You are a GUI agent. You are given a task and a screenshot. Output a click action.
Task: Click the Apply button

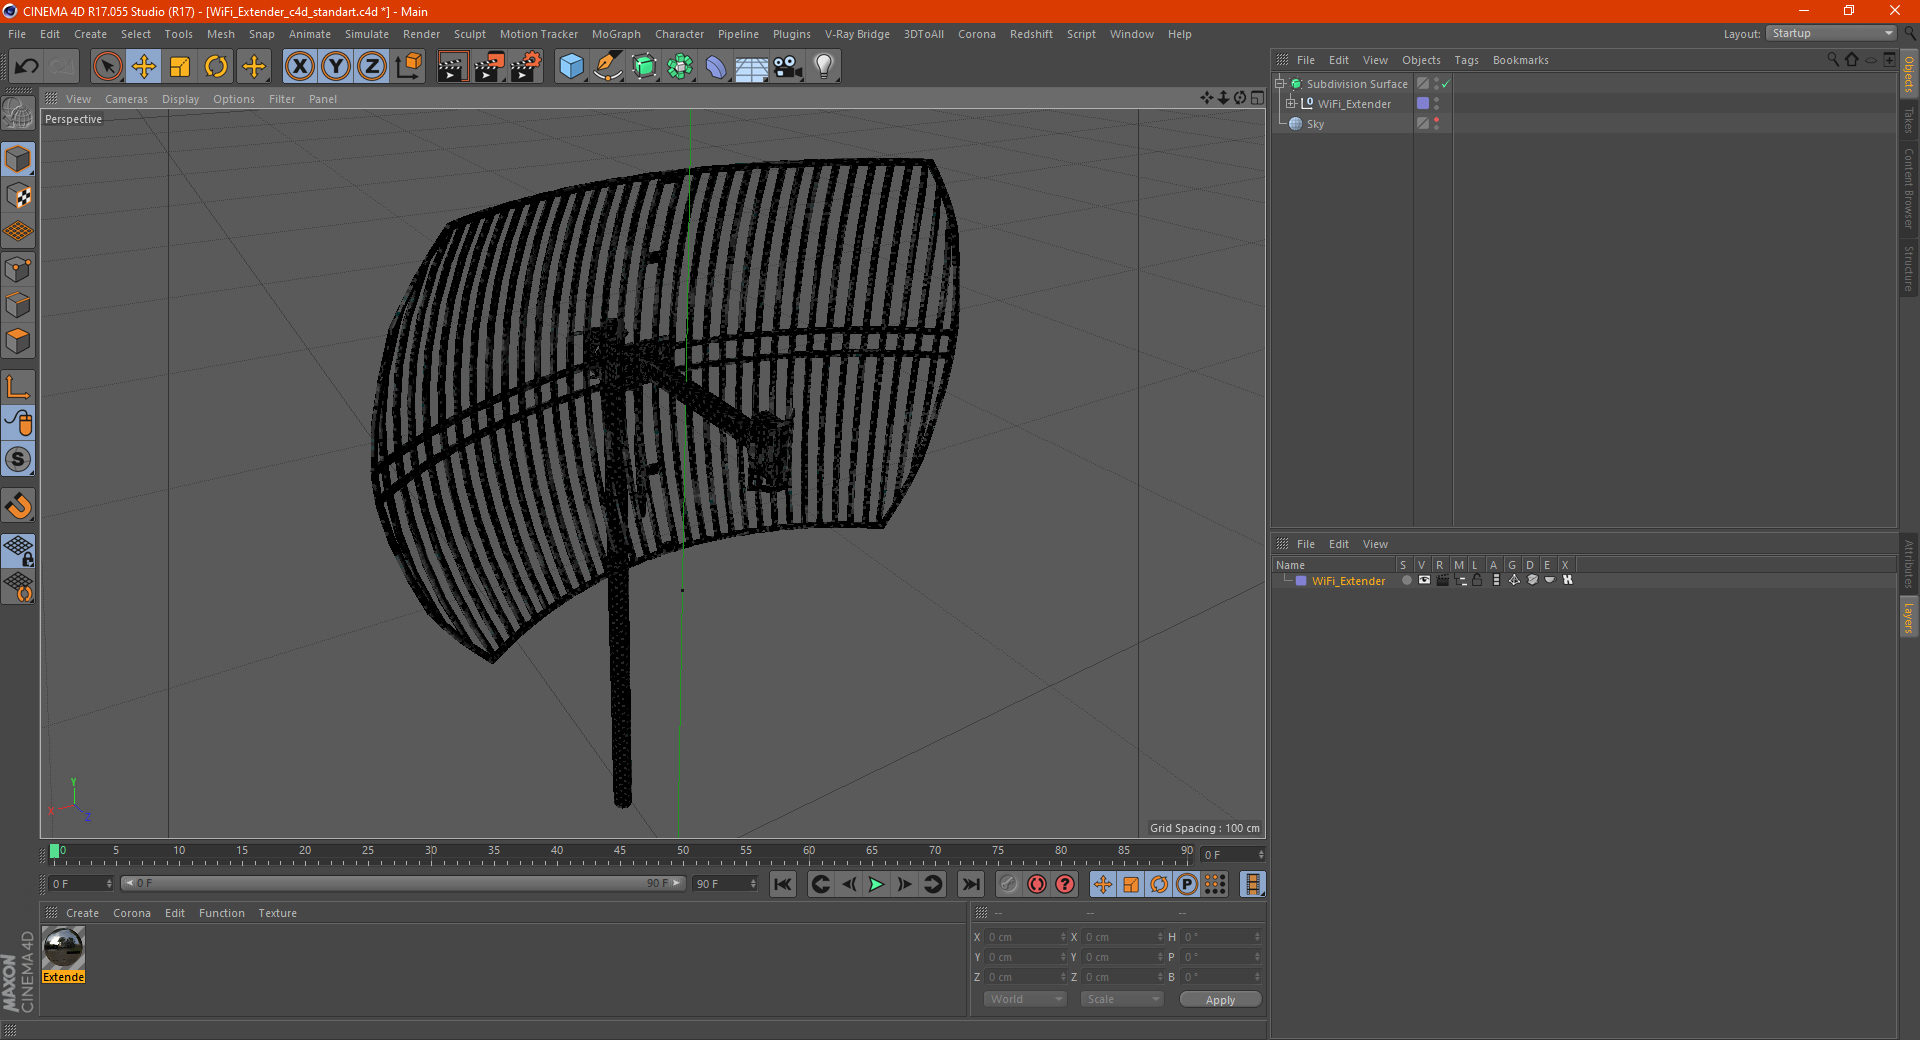point(1220,999)
